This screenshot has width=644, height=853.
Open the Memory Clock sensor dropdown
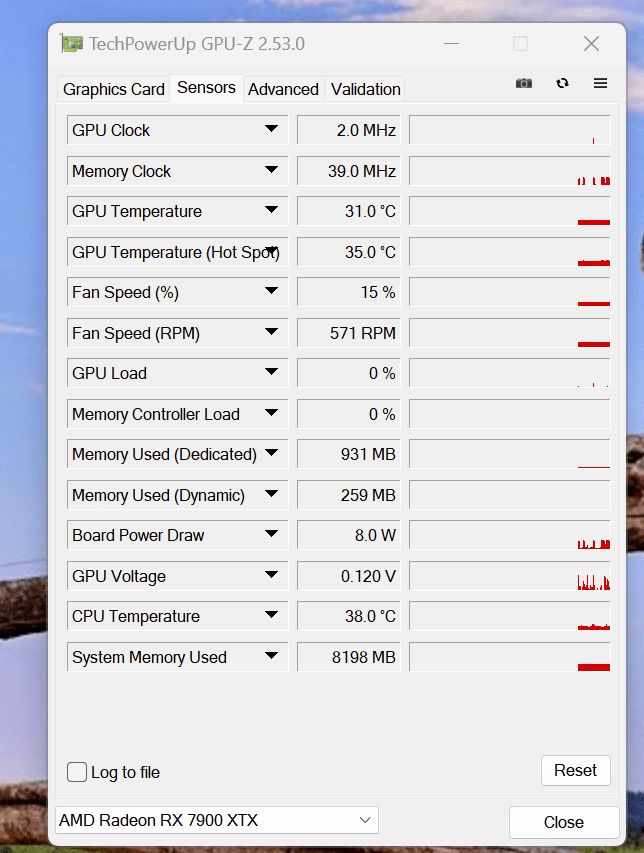tap(271, 170)
